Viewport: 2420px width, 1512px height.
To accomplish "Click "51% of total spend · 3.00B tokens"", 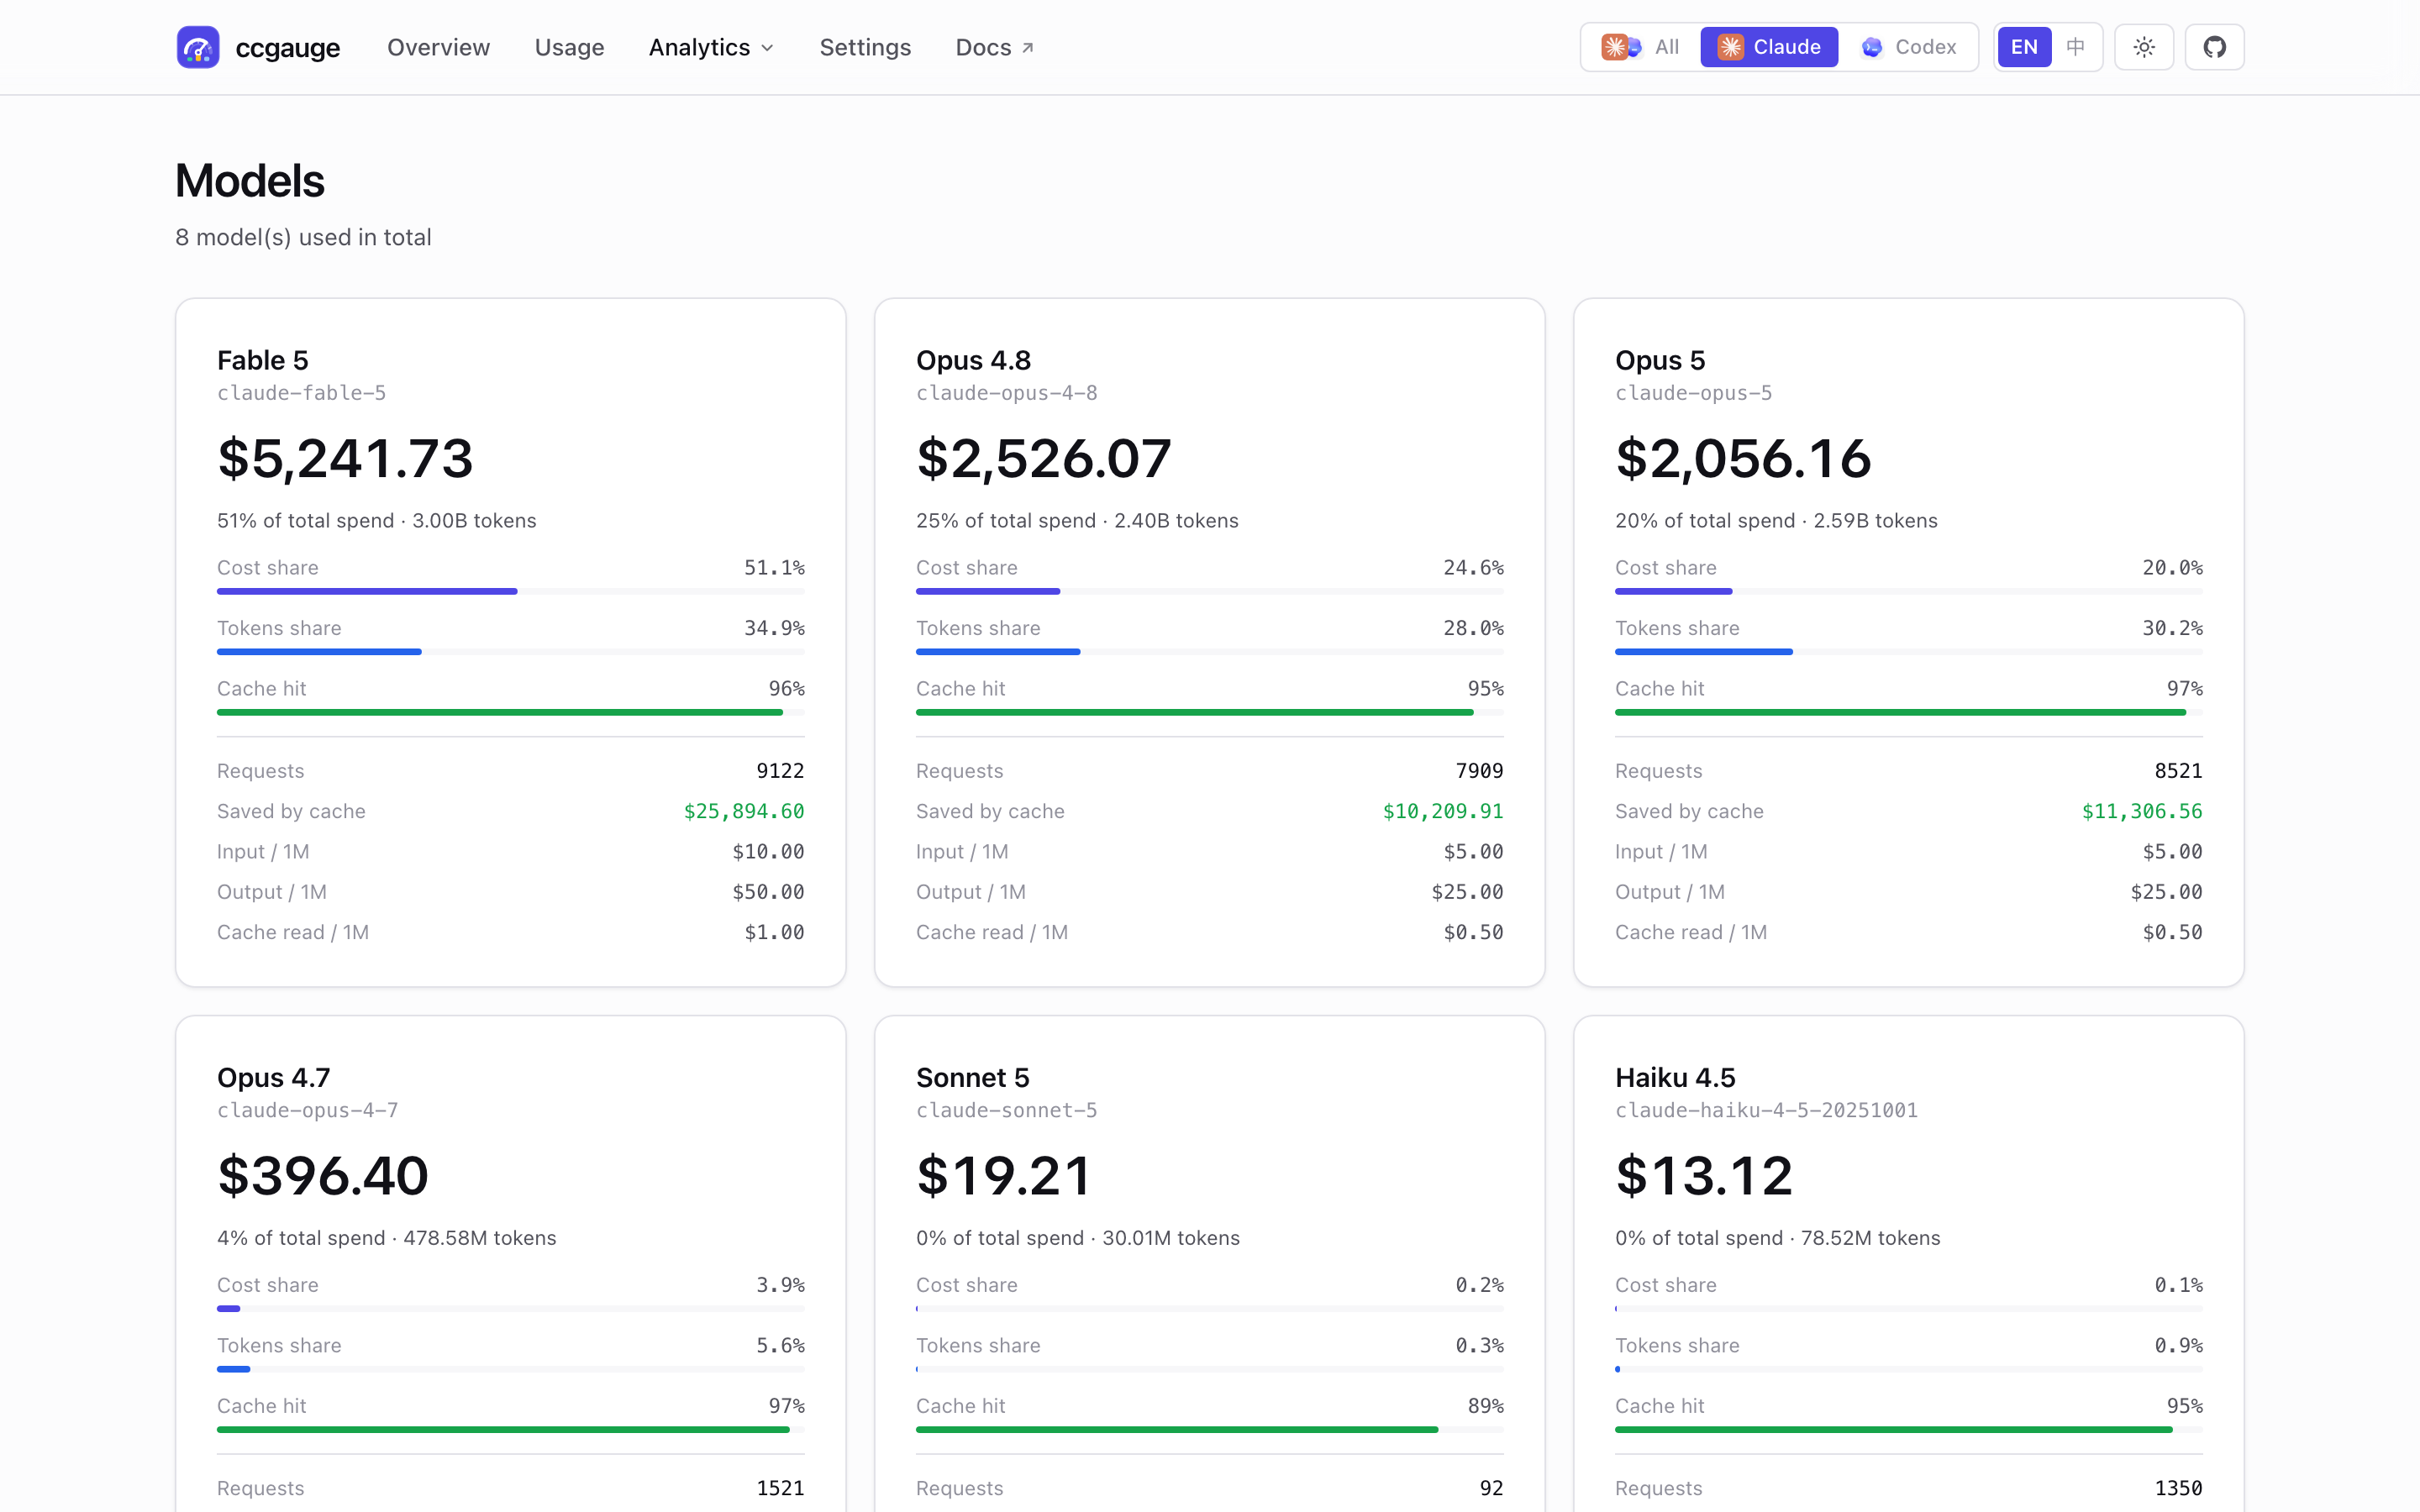I will click(377, 520).
